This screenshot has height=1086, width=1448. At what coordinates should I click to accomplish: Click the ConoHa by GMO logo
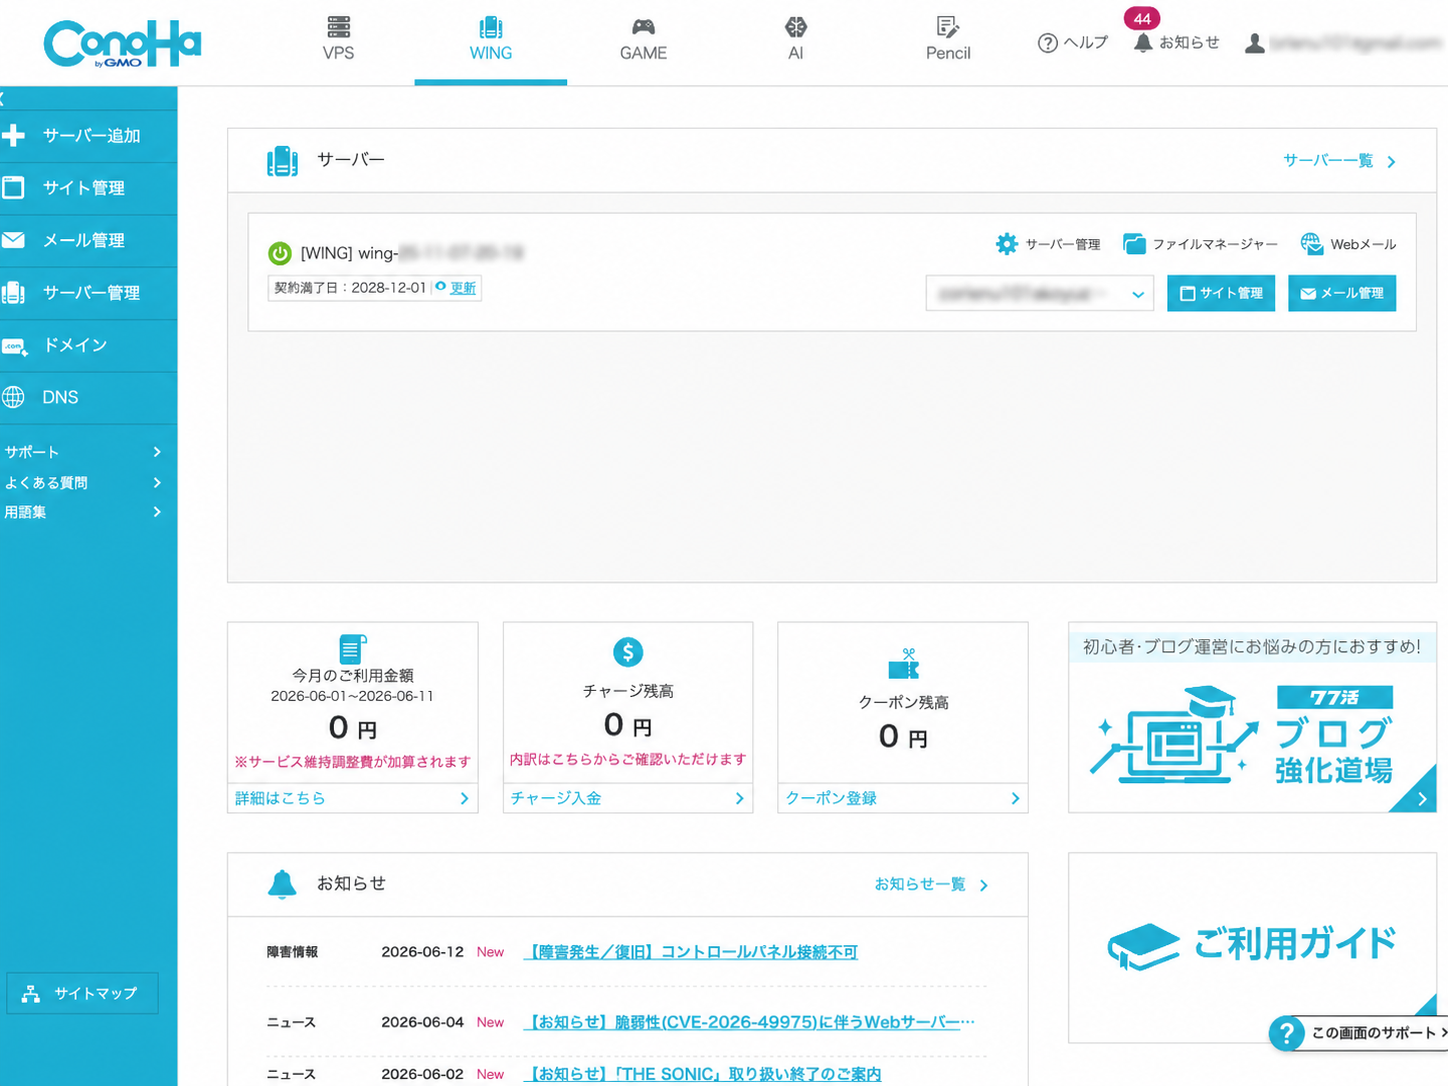point(122,44)
